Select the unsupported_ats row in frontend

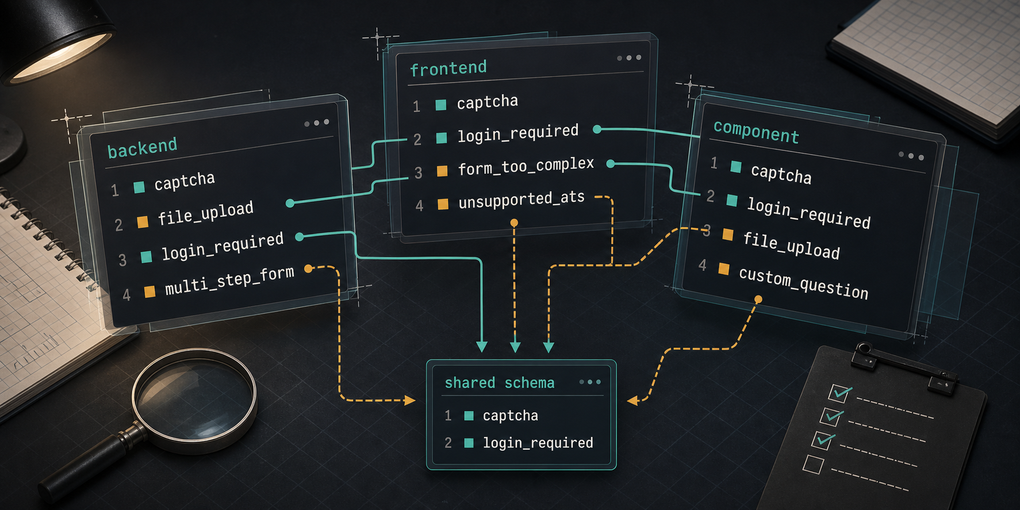(x=499, y=202)
